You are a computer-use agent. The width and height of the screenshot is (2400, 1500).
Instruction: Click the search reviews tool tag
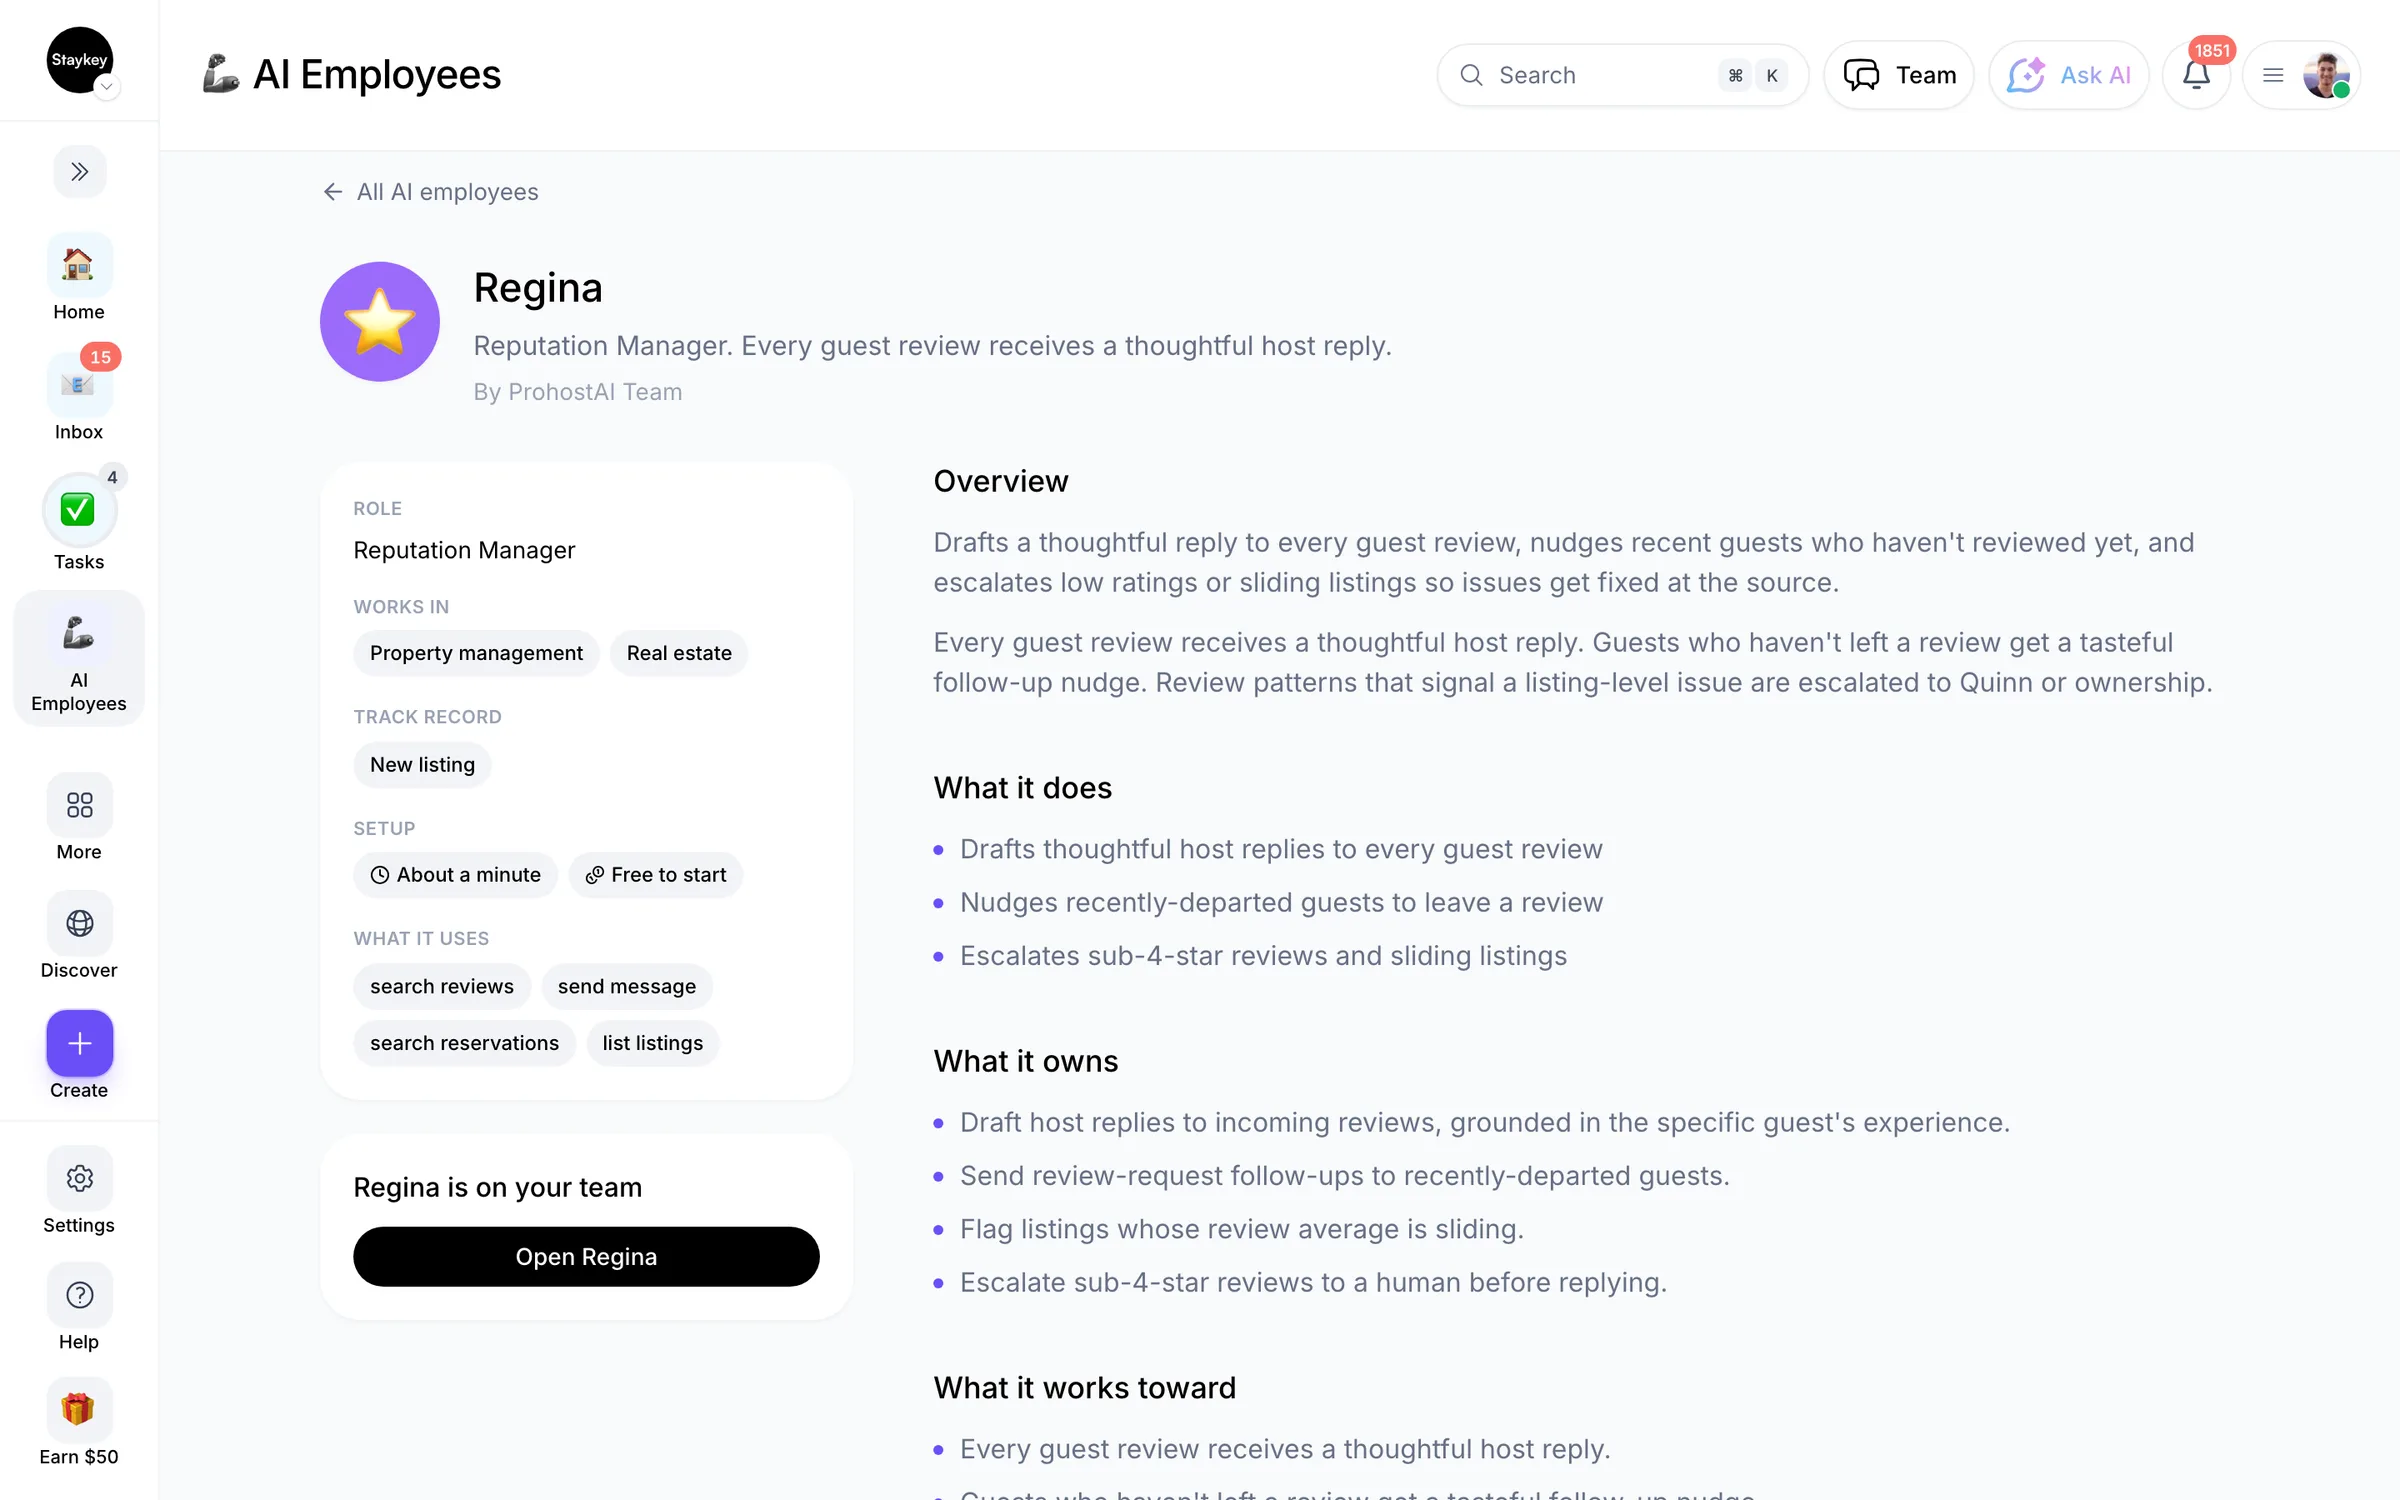[442, 987]
